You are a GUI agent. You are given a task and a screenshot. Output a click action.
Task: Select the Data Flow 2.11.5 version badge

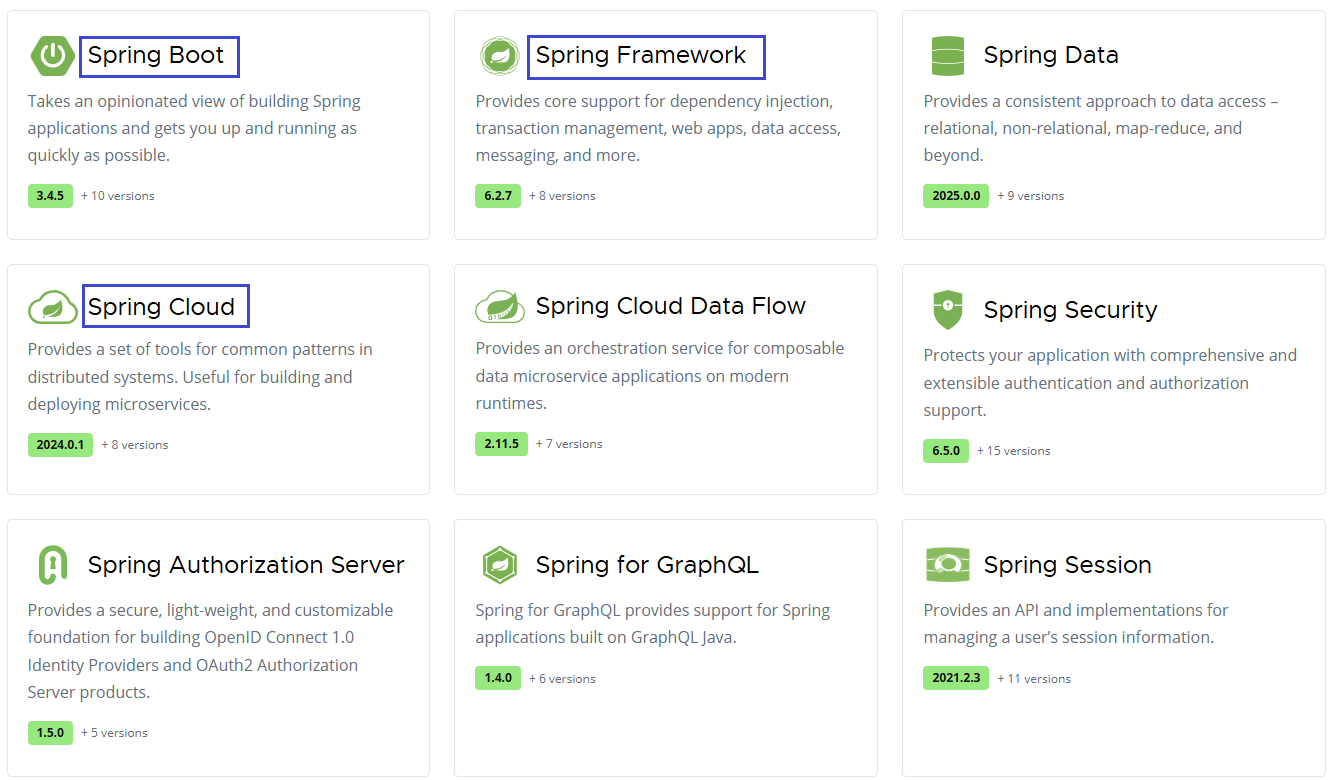(x=501, y=444)
